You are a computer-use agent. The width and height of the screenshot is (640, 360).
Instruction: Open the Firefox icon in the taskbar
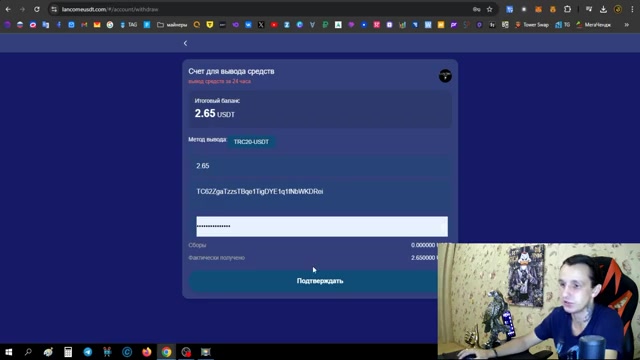(x=147, y=352)
